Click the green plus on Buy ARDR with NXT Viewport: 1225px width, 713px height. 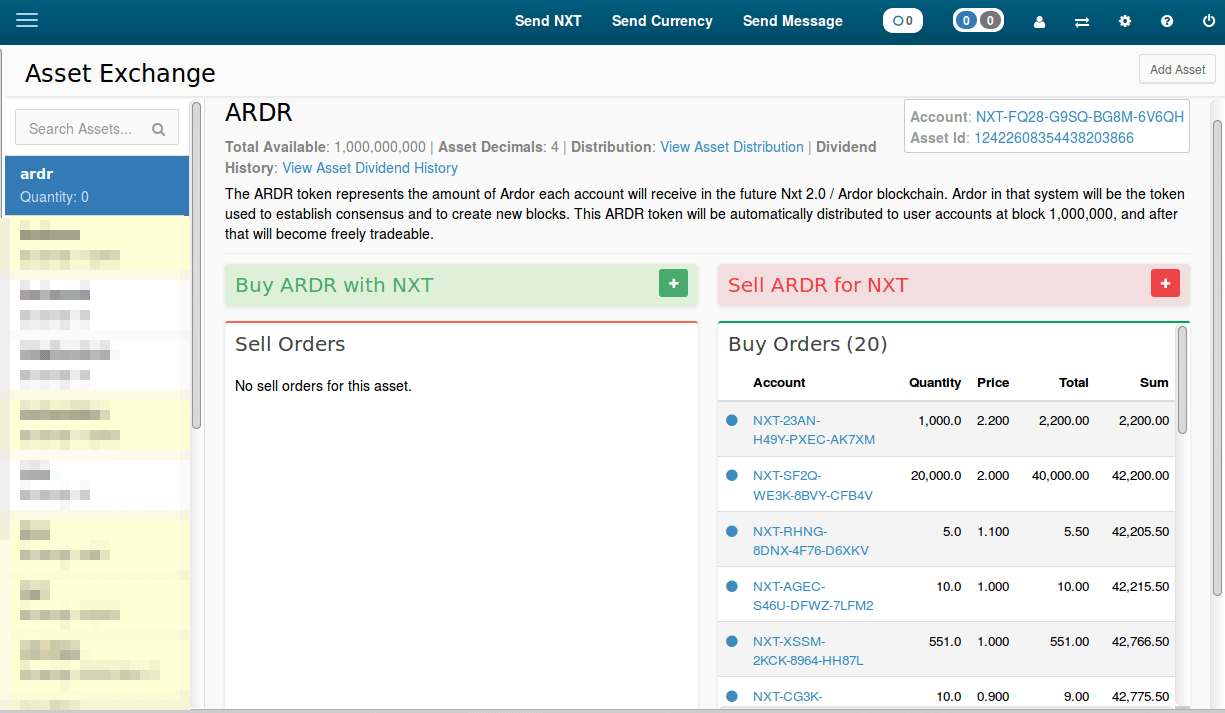[674, 284]
